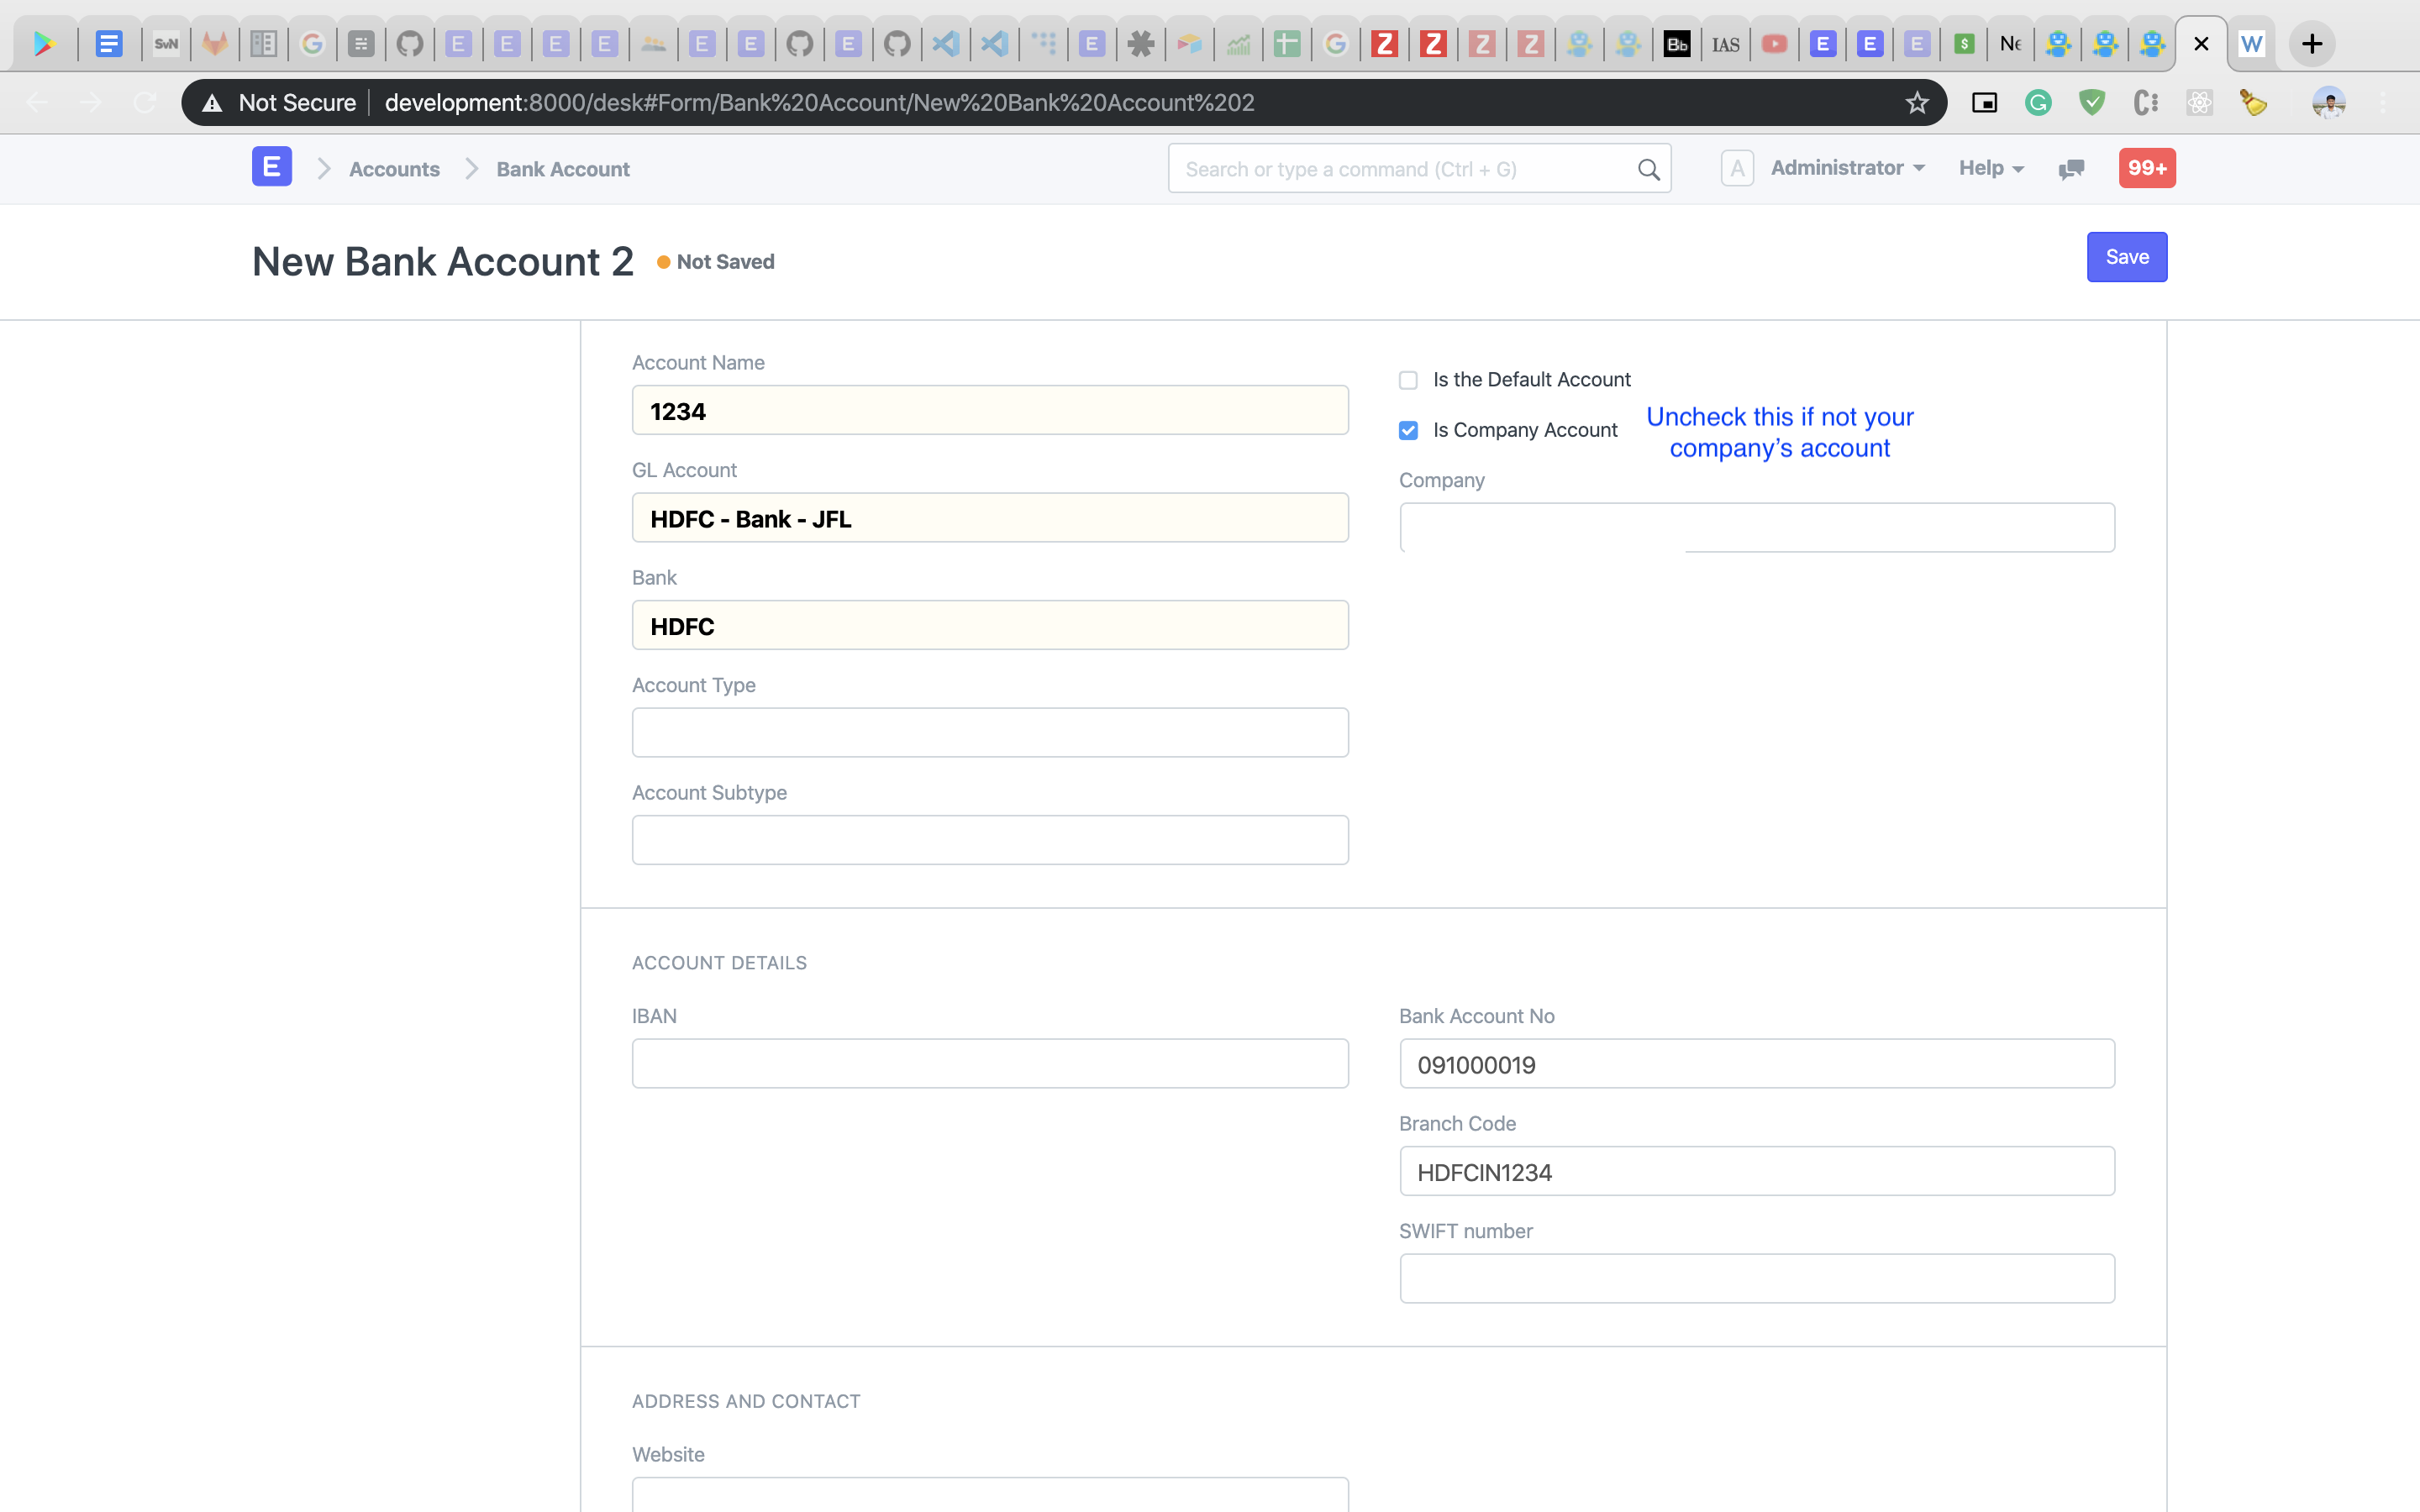Expand the Administrator user menu
2420x1512 pixels.
point(1847,168)
